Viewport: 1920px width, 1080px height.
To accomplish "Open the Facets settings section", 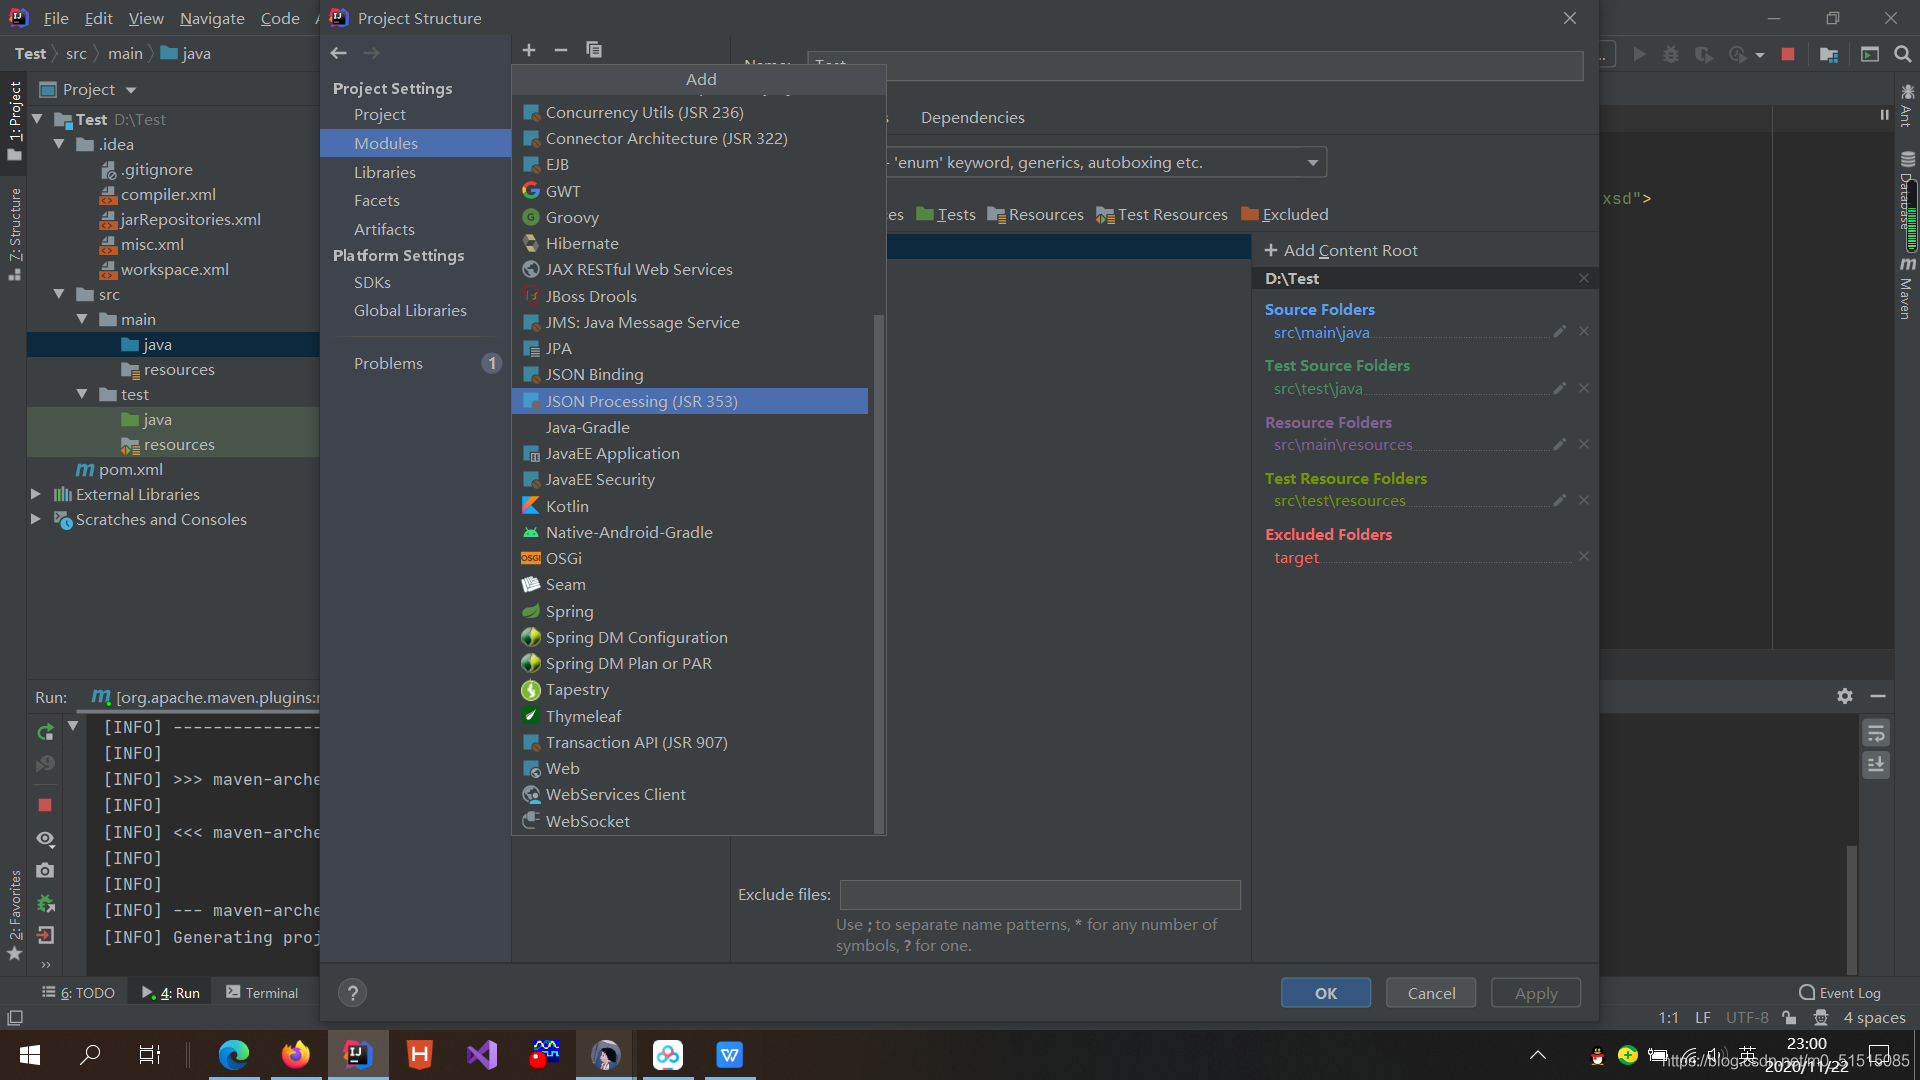I will pos(415,200).
